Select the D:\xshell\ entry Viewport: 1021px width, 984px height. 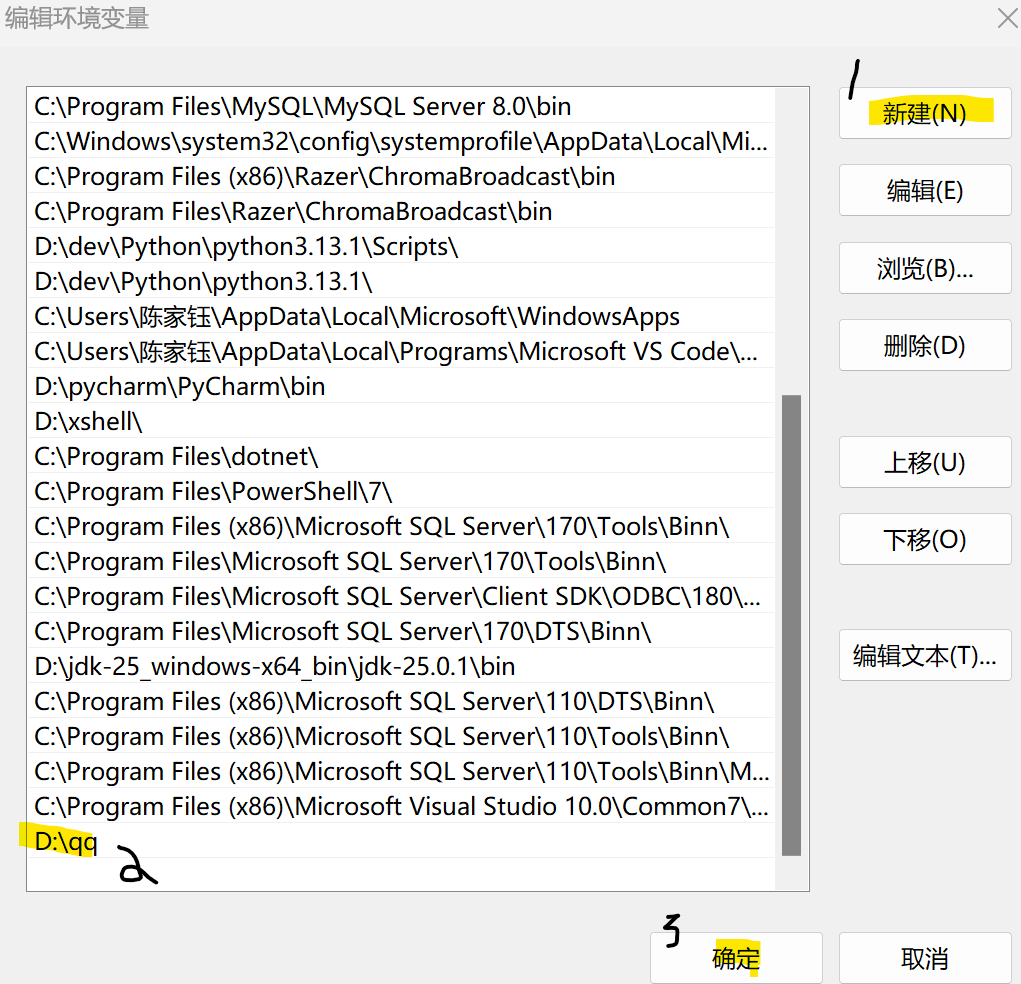click(x=400, y=422)
